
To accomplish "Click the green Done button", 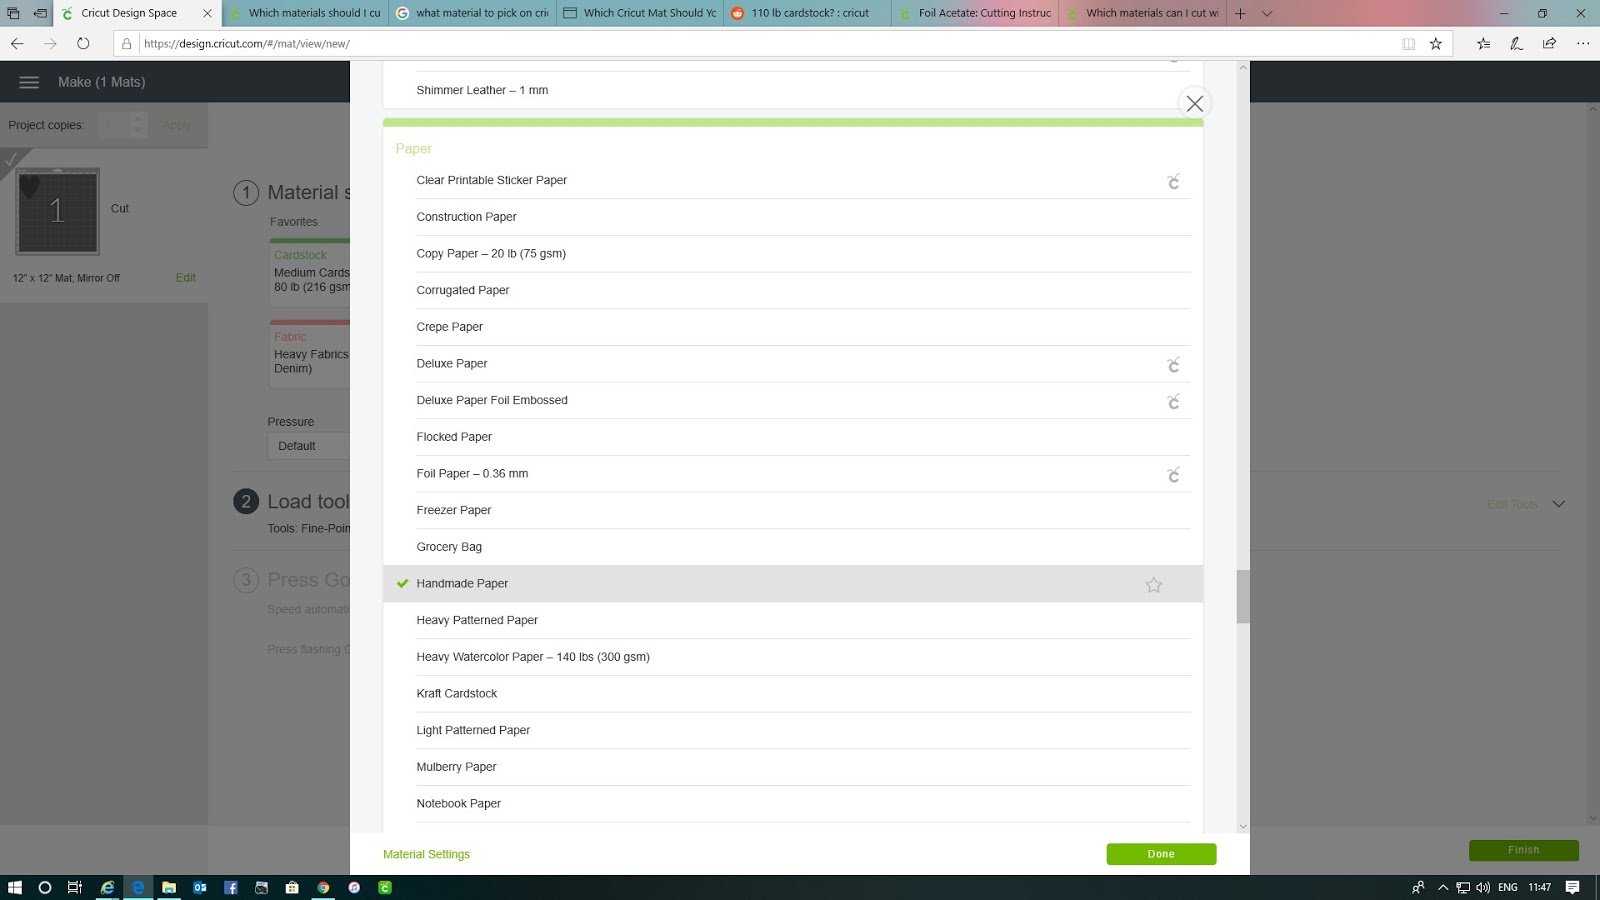I will pyautogui.click(x=1161, y=854).
